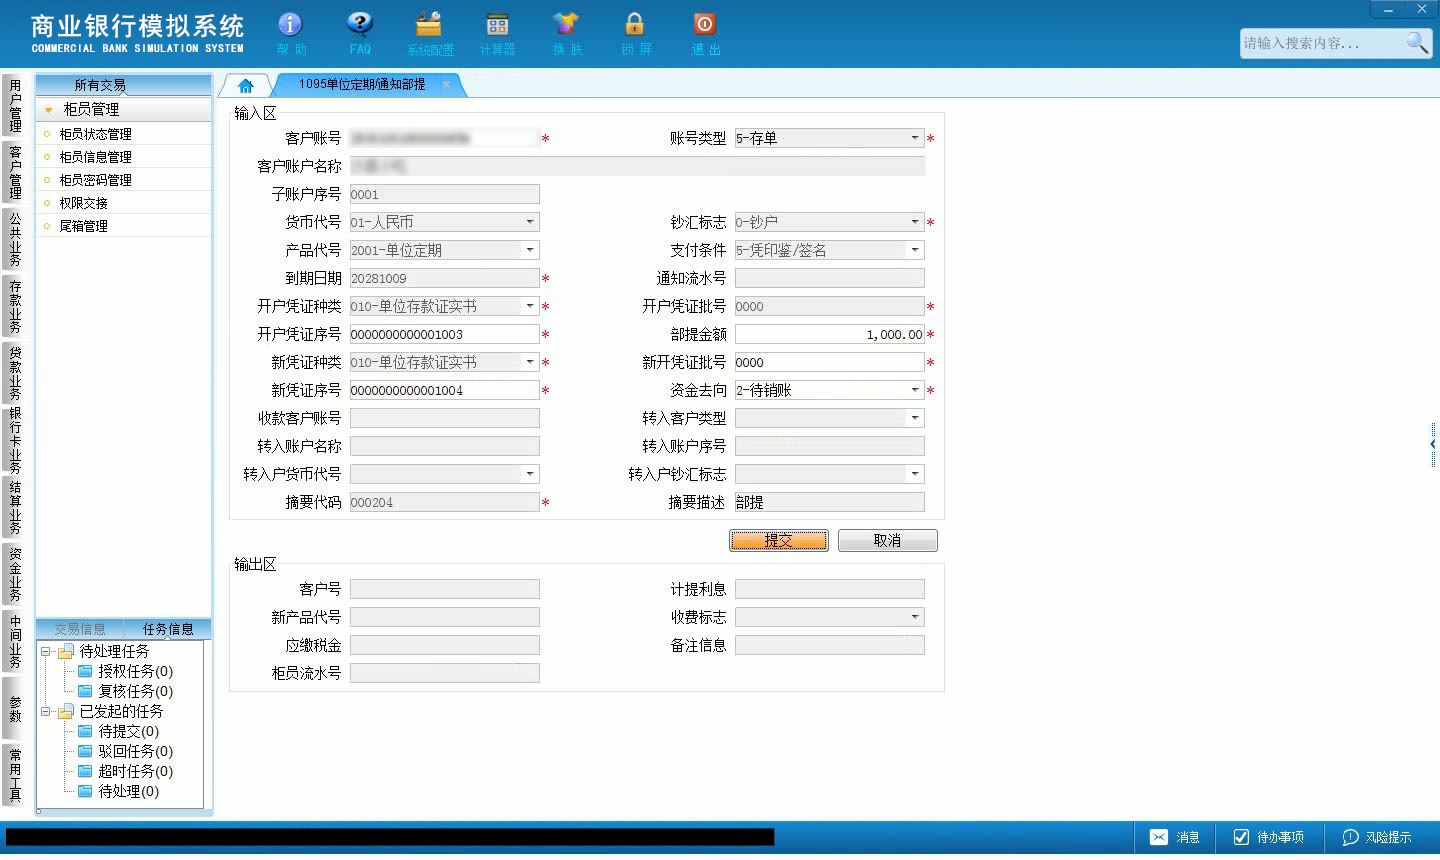Select 驳回任务(0) tree item

tap(135, 751)
